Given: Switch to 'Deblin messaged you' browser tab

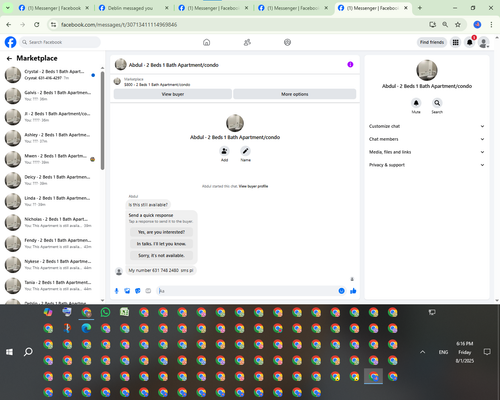Looking at the screenshot, I should 133,8.
